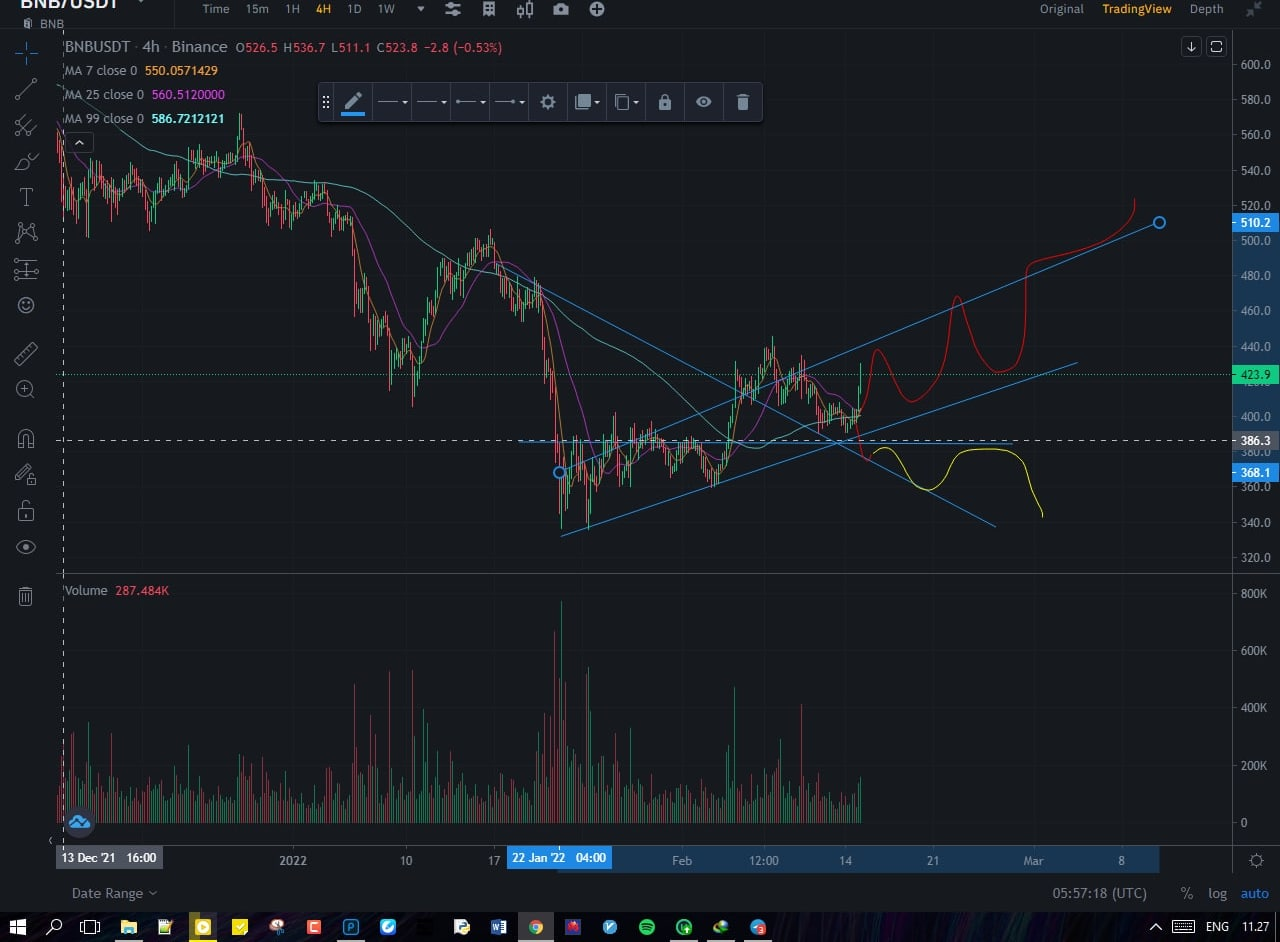Click the fullscreen expand icon at top right
The width and height of the screenshot is (1280, 942).
[x=1254, y=9]
